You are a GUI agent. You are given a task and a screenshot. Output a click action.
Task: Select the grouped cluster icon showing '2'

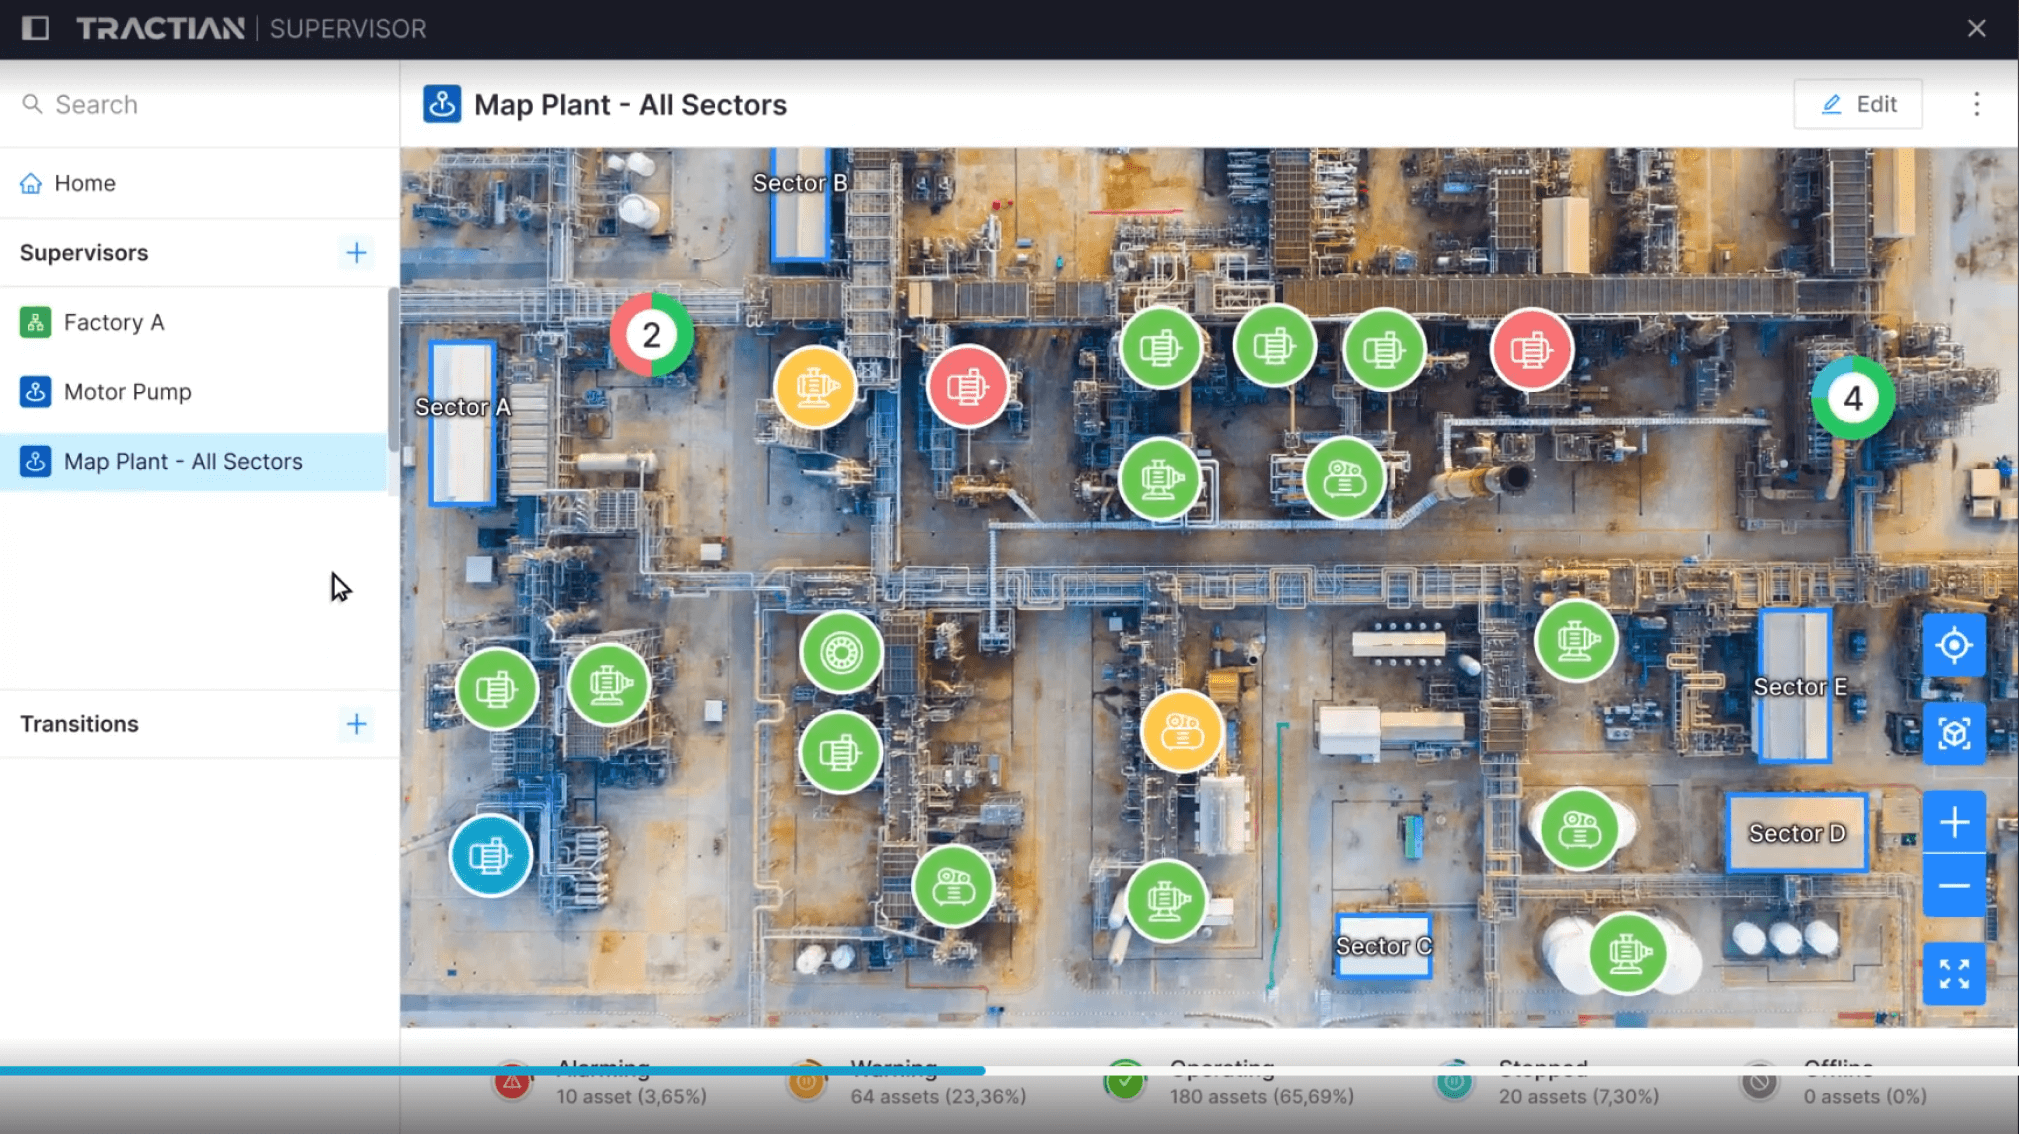650,334
